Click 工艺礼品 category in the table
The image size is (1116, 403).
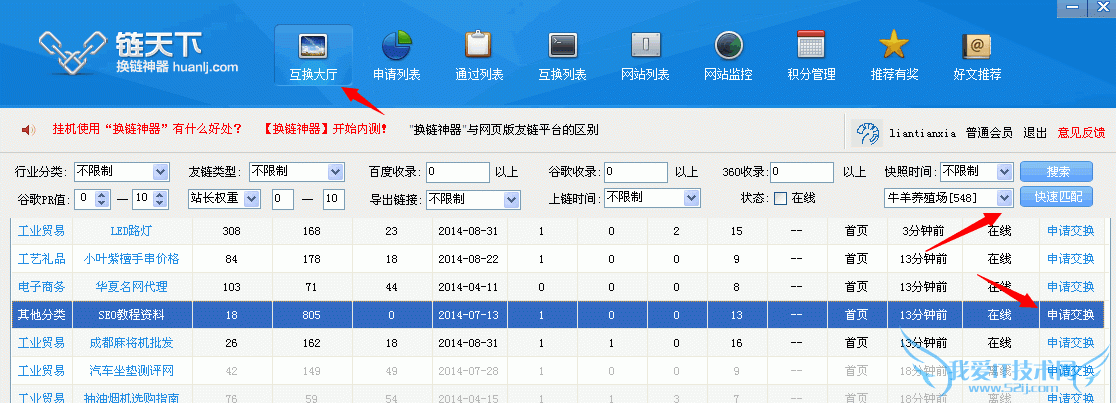pos(41,259)
